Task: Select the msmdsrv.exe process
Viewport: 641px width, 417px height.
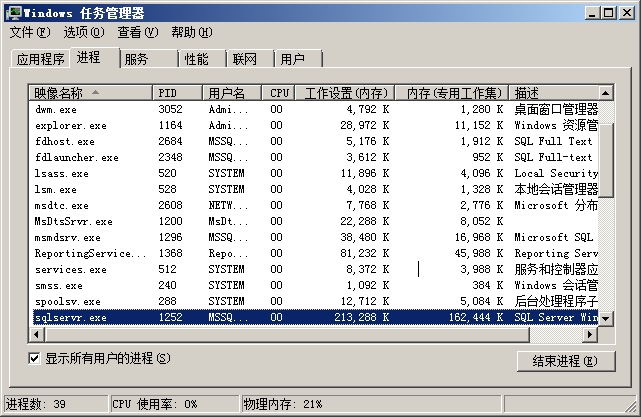Action: click(315, 238)
